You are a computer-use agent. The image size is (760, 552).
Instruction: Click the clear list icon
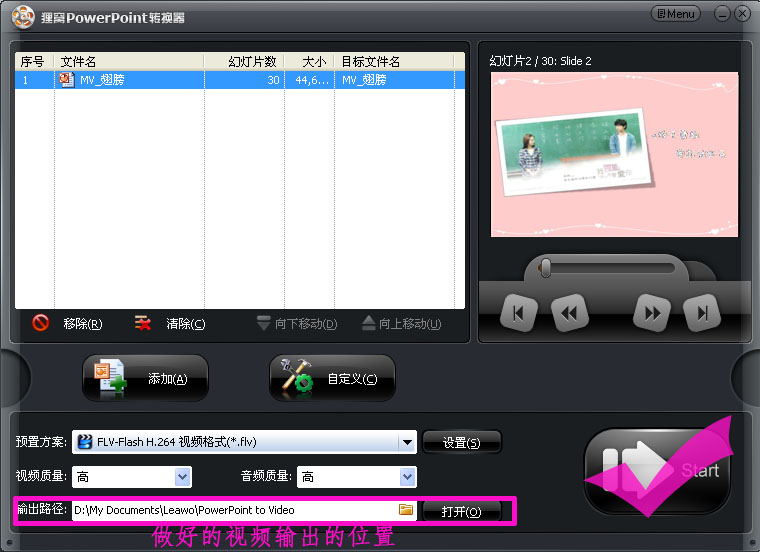(x=142, y=323)
